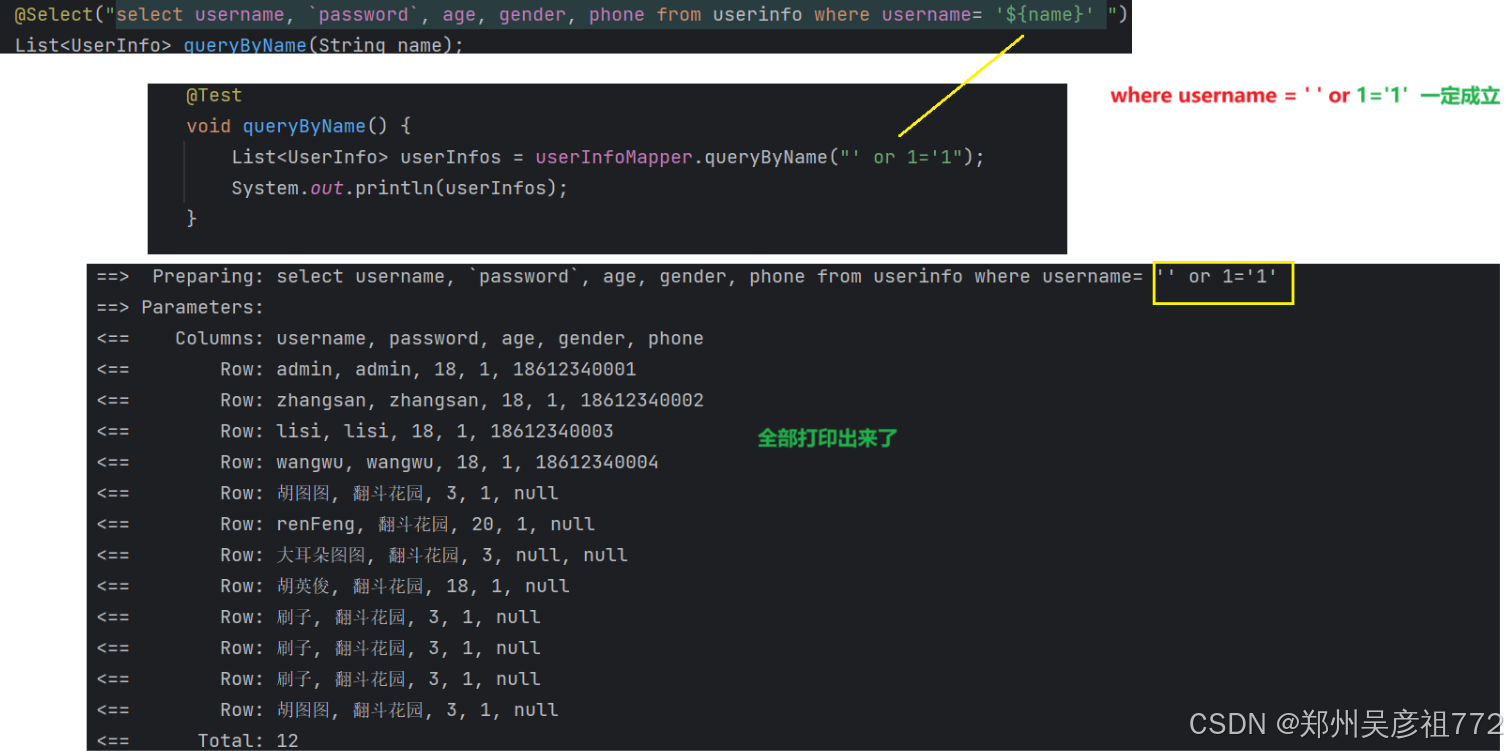1508x751 pixels.
Task: Click the "' or 1='1" string argument
Action: coord(901,157)
